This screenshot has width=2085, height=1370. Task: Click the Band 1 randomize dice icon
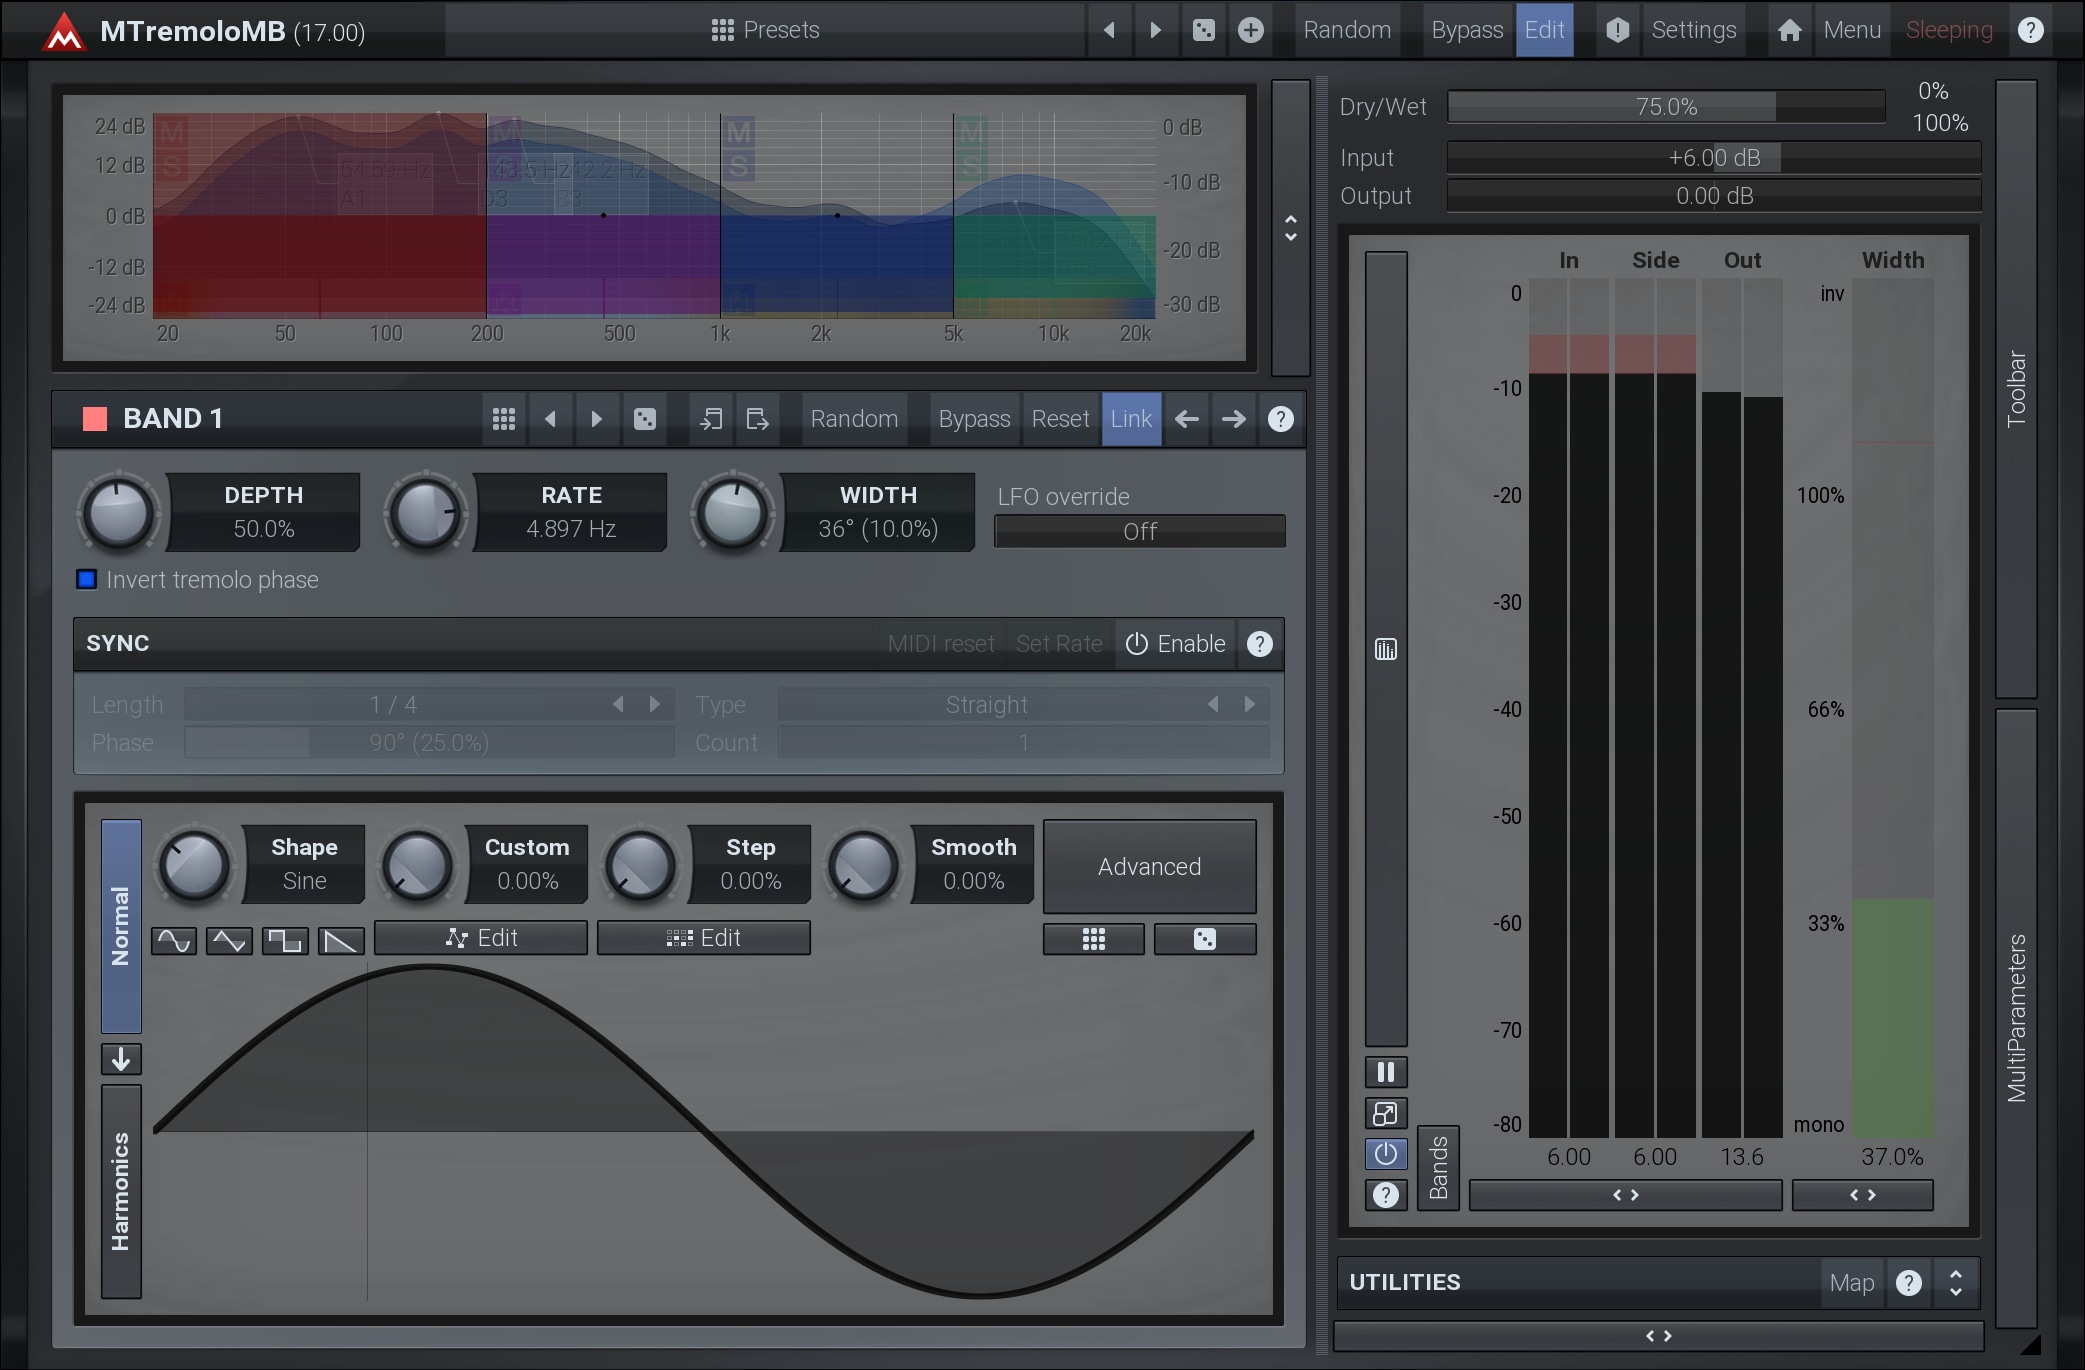point(645,419)
